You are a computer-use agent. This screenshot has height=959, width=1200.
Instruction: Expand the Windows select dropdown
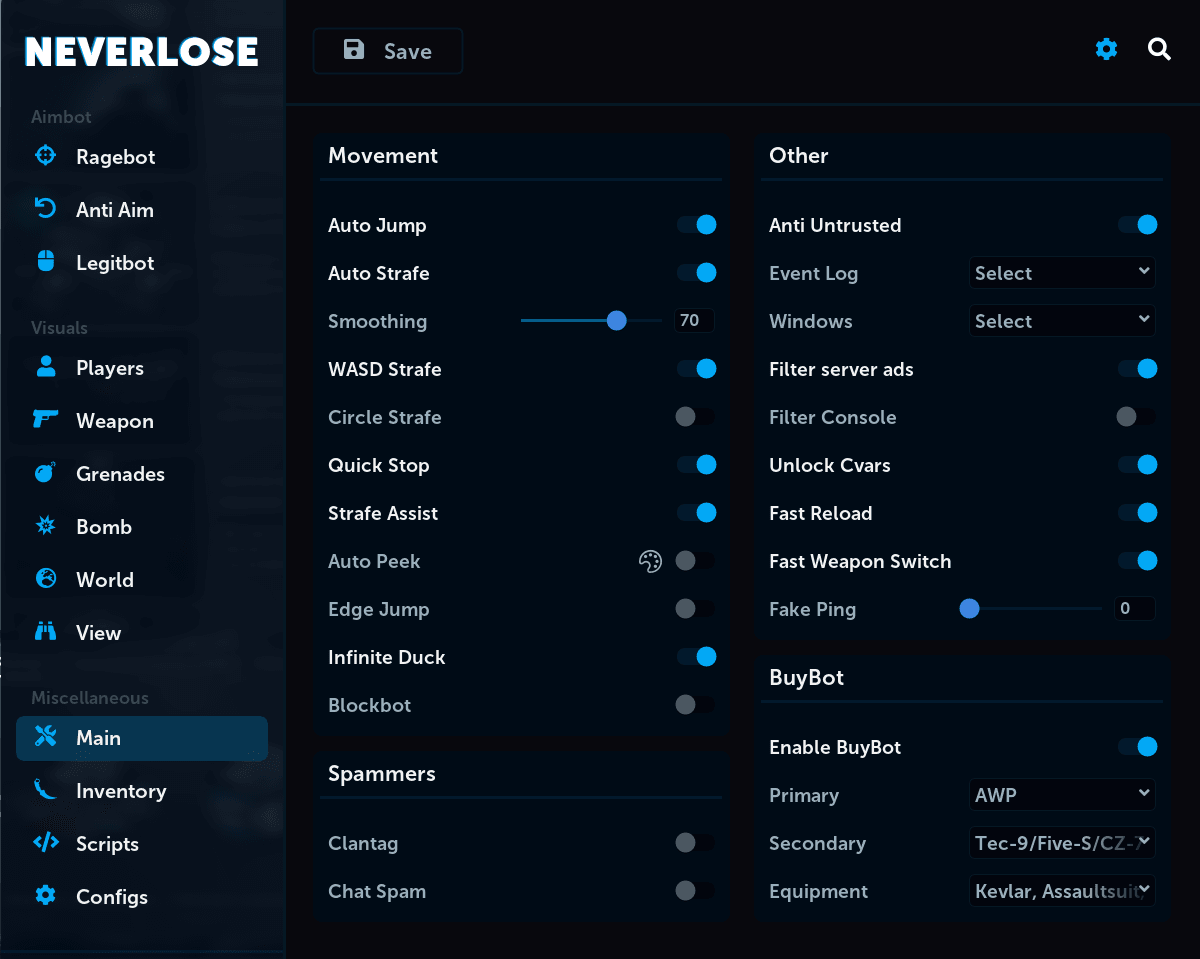pos(1062,321)
